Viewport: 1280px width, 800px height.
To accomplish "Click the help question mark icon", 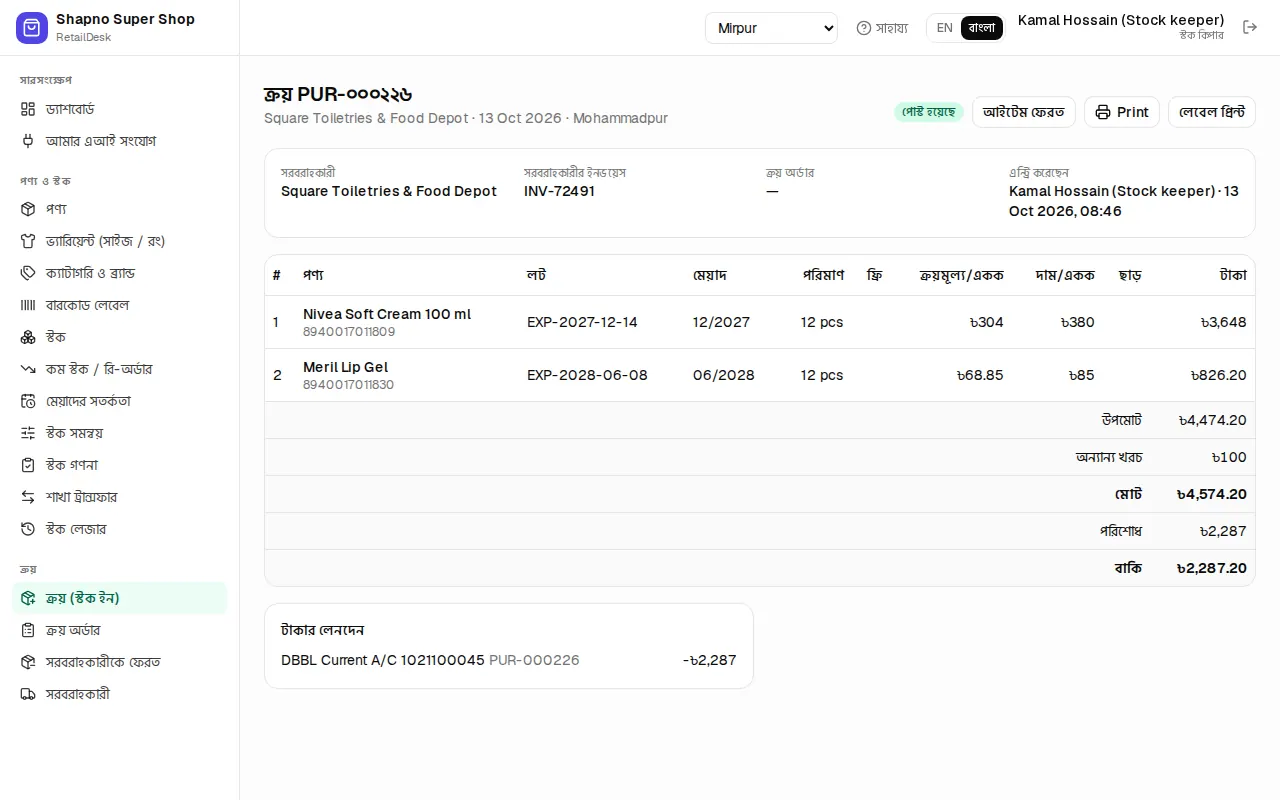I will coord(864,28).
